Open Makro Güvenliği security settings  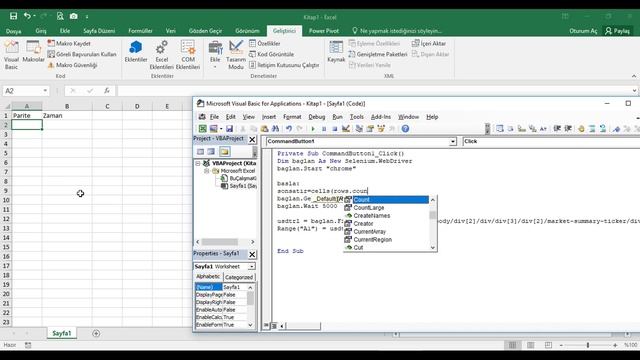[x=72, y=65]
